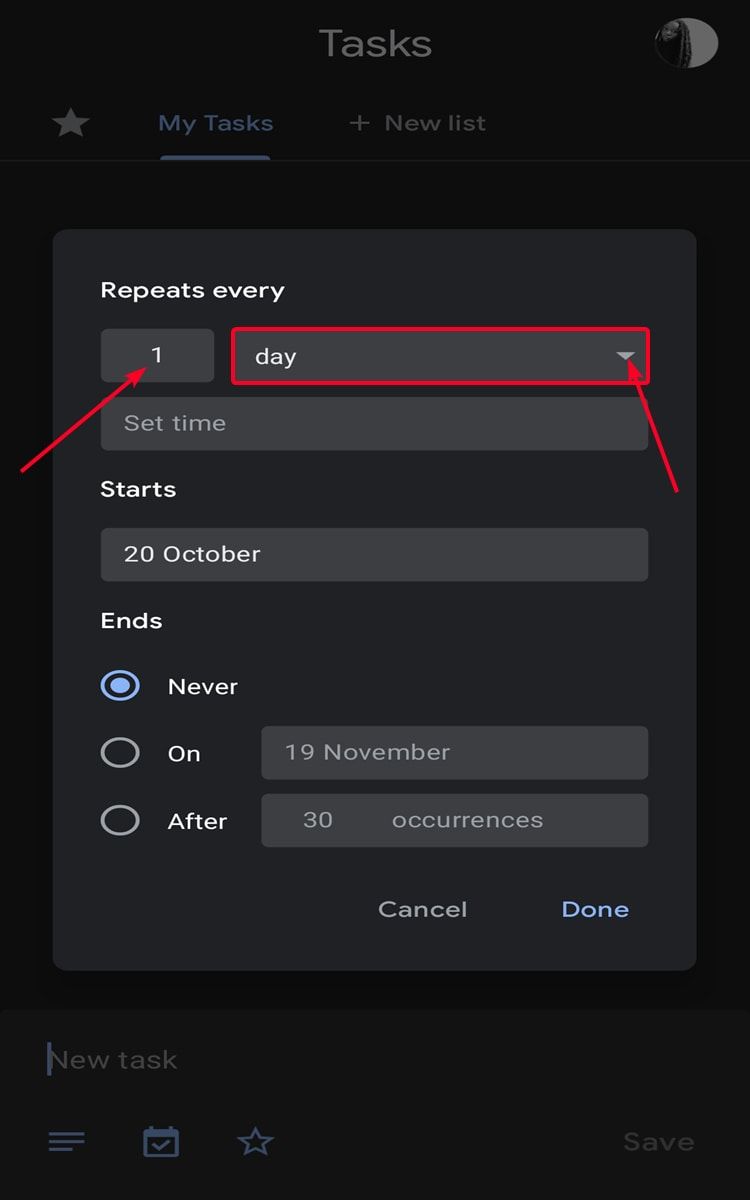Select the Never radio button
Viewport: 750px width, 1200px height.
120,685
